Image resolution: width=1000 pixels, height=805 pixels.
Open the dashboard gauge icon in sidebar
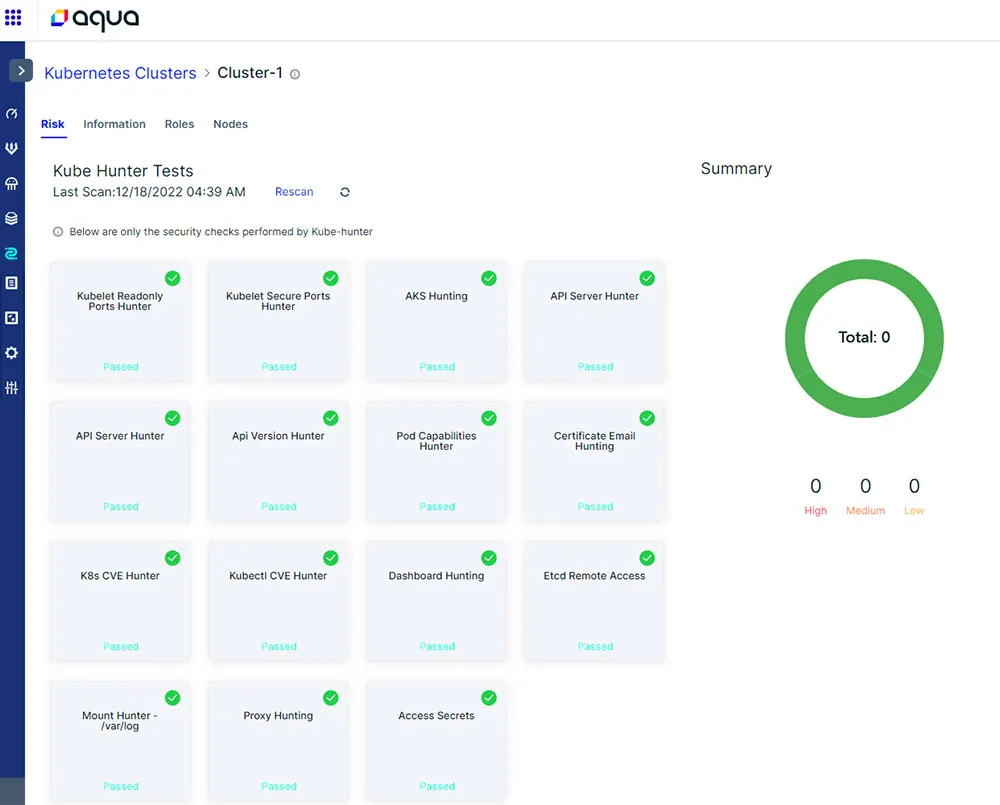[x=11, y=114]
